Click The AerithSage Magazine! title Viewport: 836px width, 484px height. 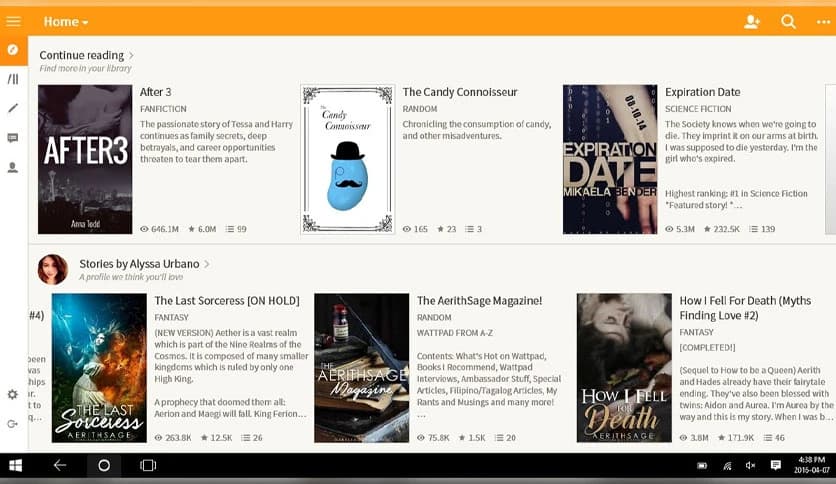479,301
